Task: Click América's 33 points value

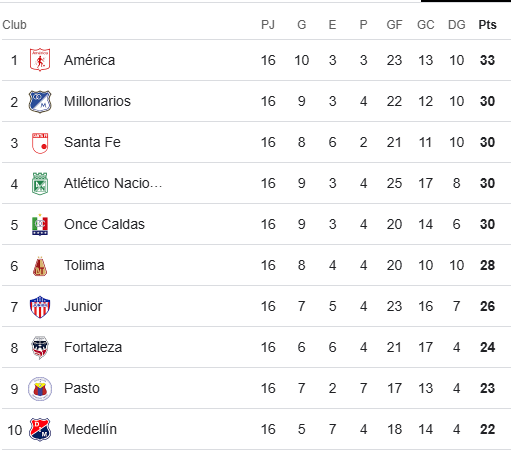Action: [x=487, y=60]
